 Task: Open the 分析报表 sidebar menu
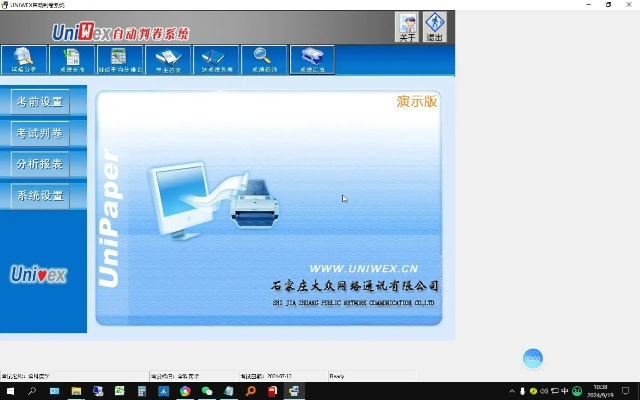(x=40, y=164)
